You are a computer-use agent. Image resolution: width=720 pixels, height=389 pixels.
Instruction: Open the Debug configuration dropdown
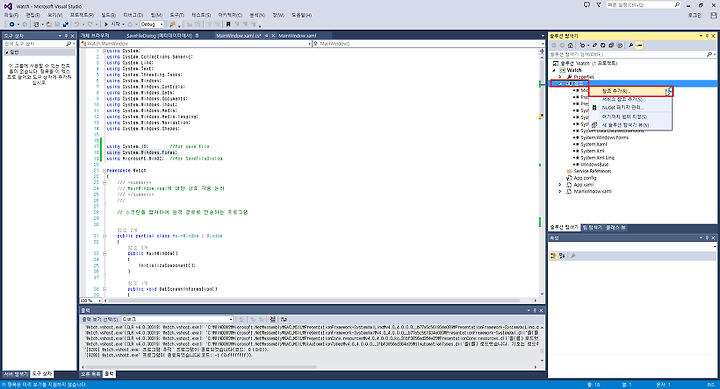[152, 24]
